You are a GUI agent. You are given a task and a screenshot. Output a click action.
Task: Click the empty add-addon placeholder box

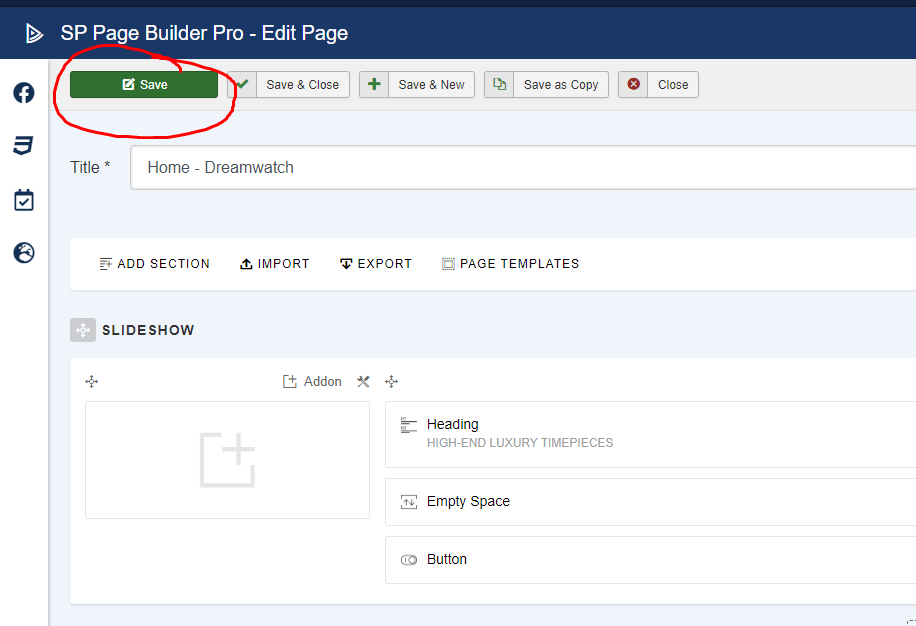227,460
